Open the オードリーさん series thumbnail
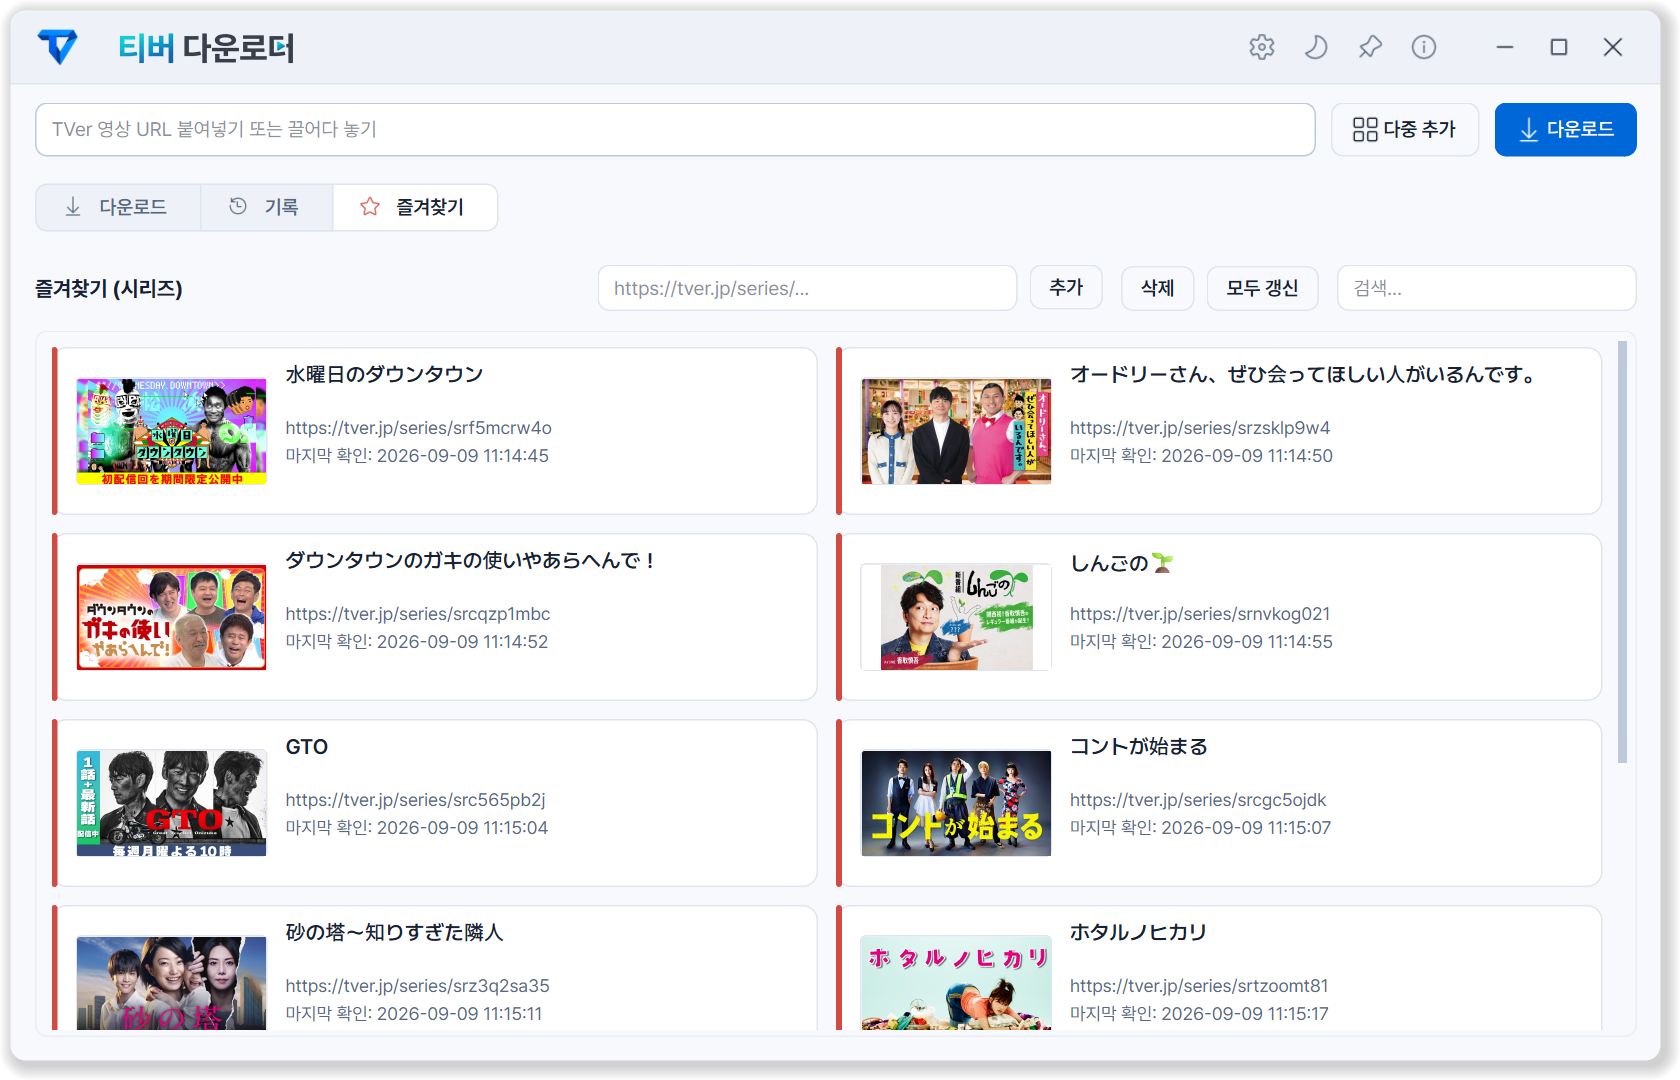The height and width of the screenshot is (1080, 1680). click(x=956, y=431)
